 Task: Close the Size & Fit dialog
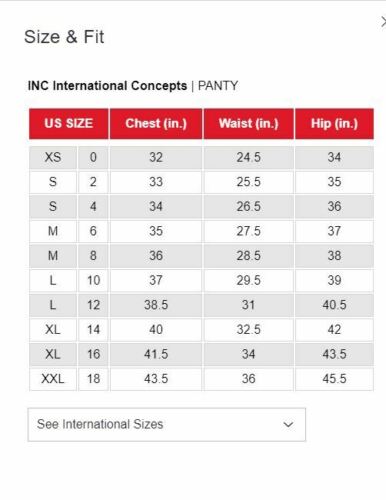(383, 23)
